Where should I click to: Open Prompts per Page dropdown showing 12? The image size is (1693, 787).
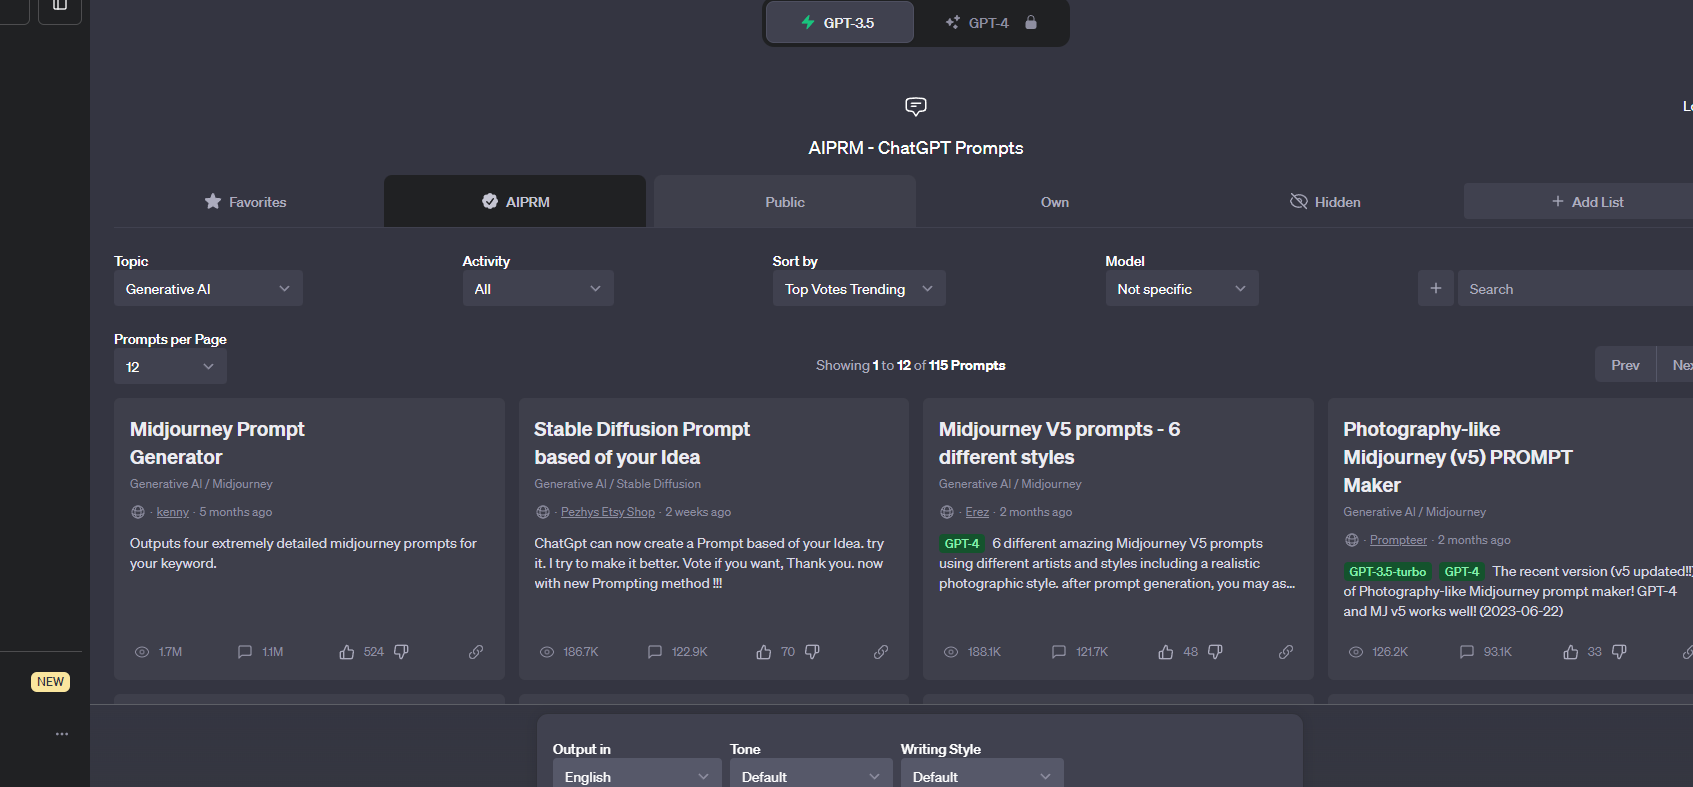point(170,366)
